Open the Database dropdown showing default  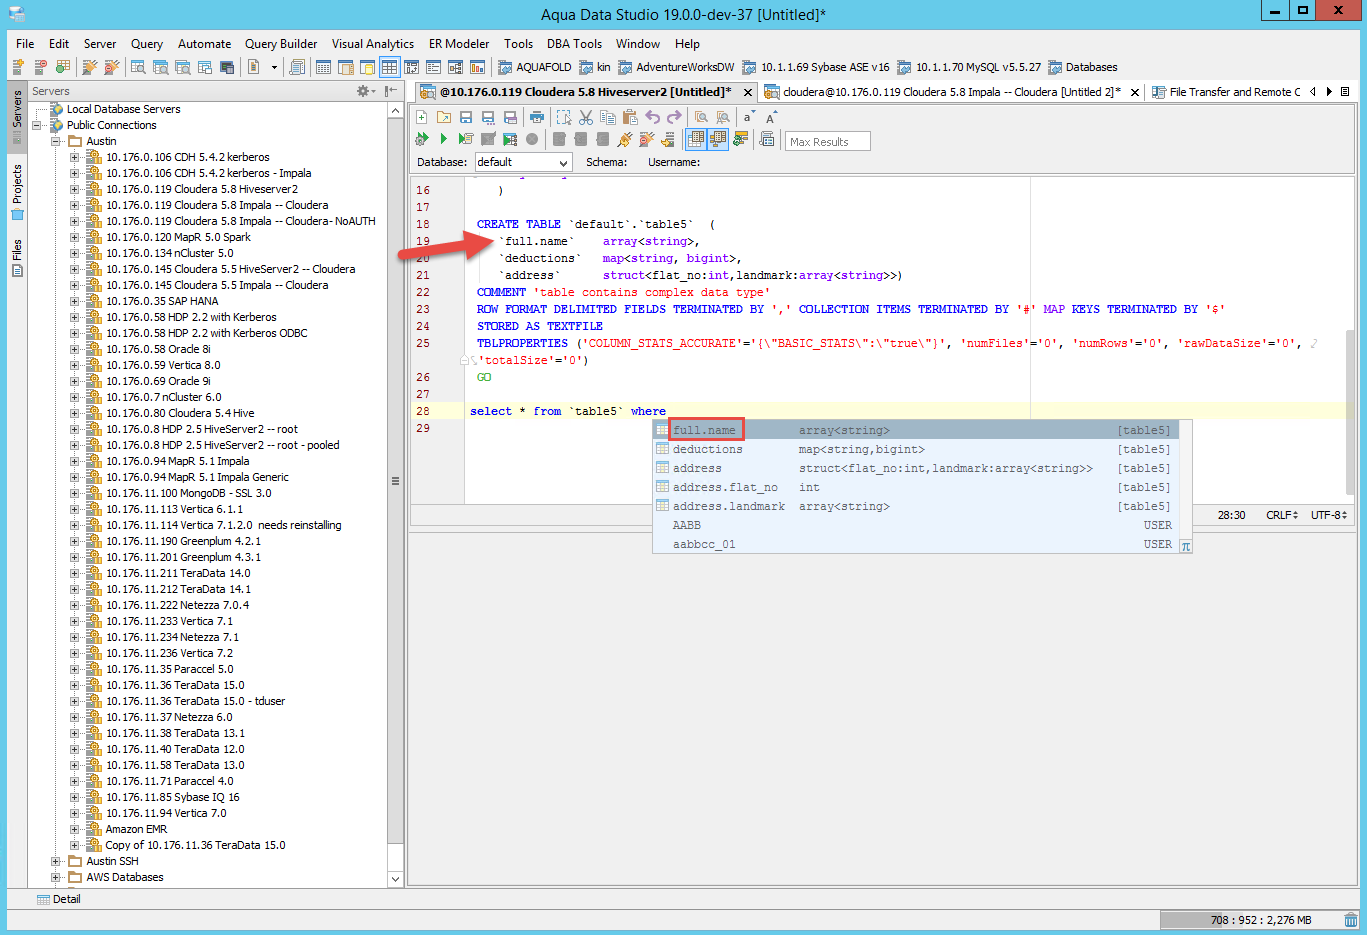point(522,162)
